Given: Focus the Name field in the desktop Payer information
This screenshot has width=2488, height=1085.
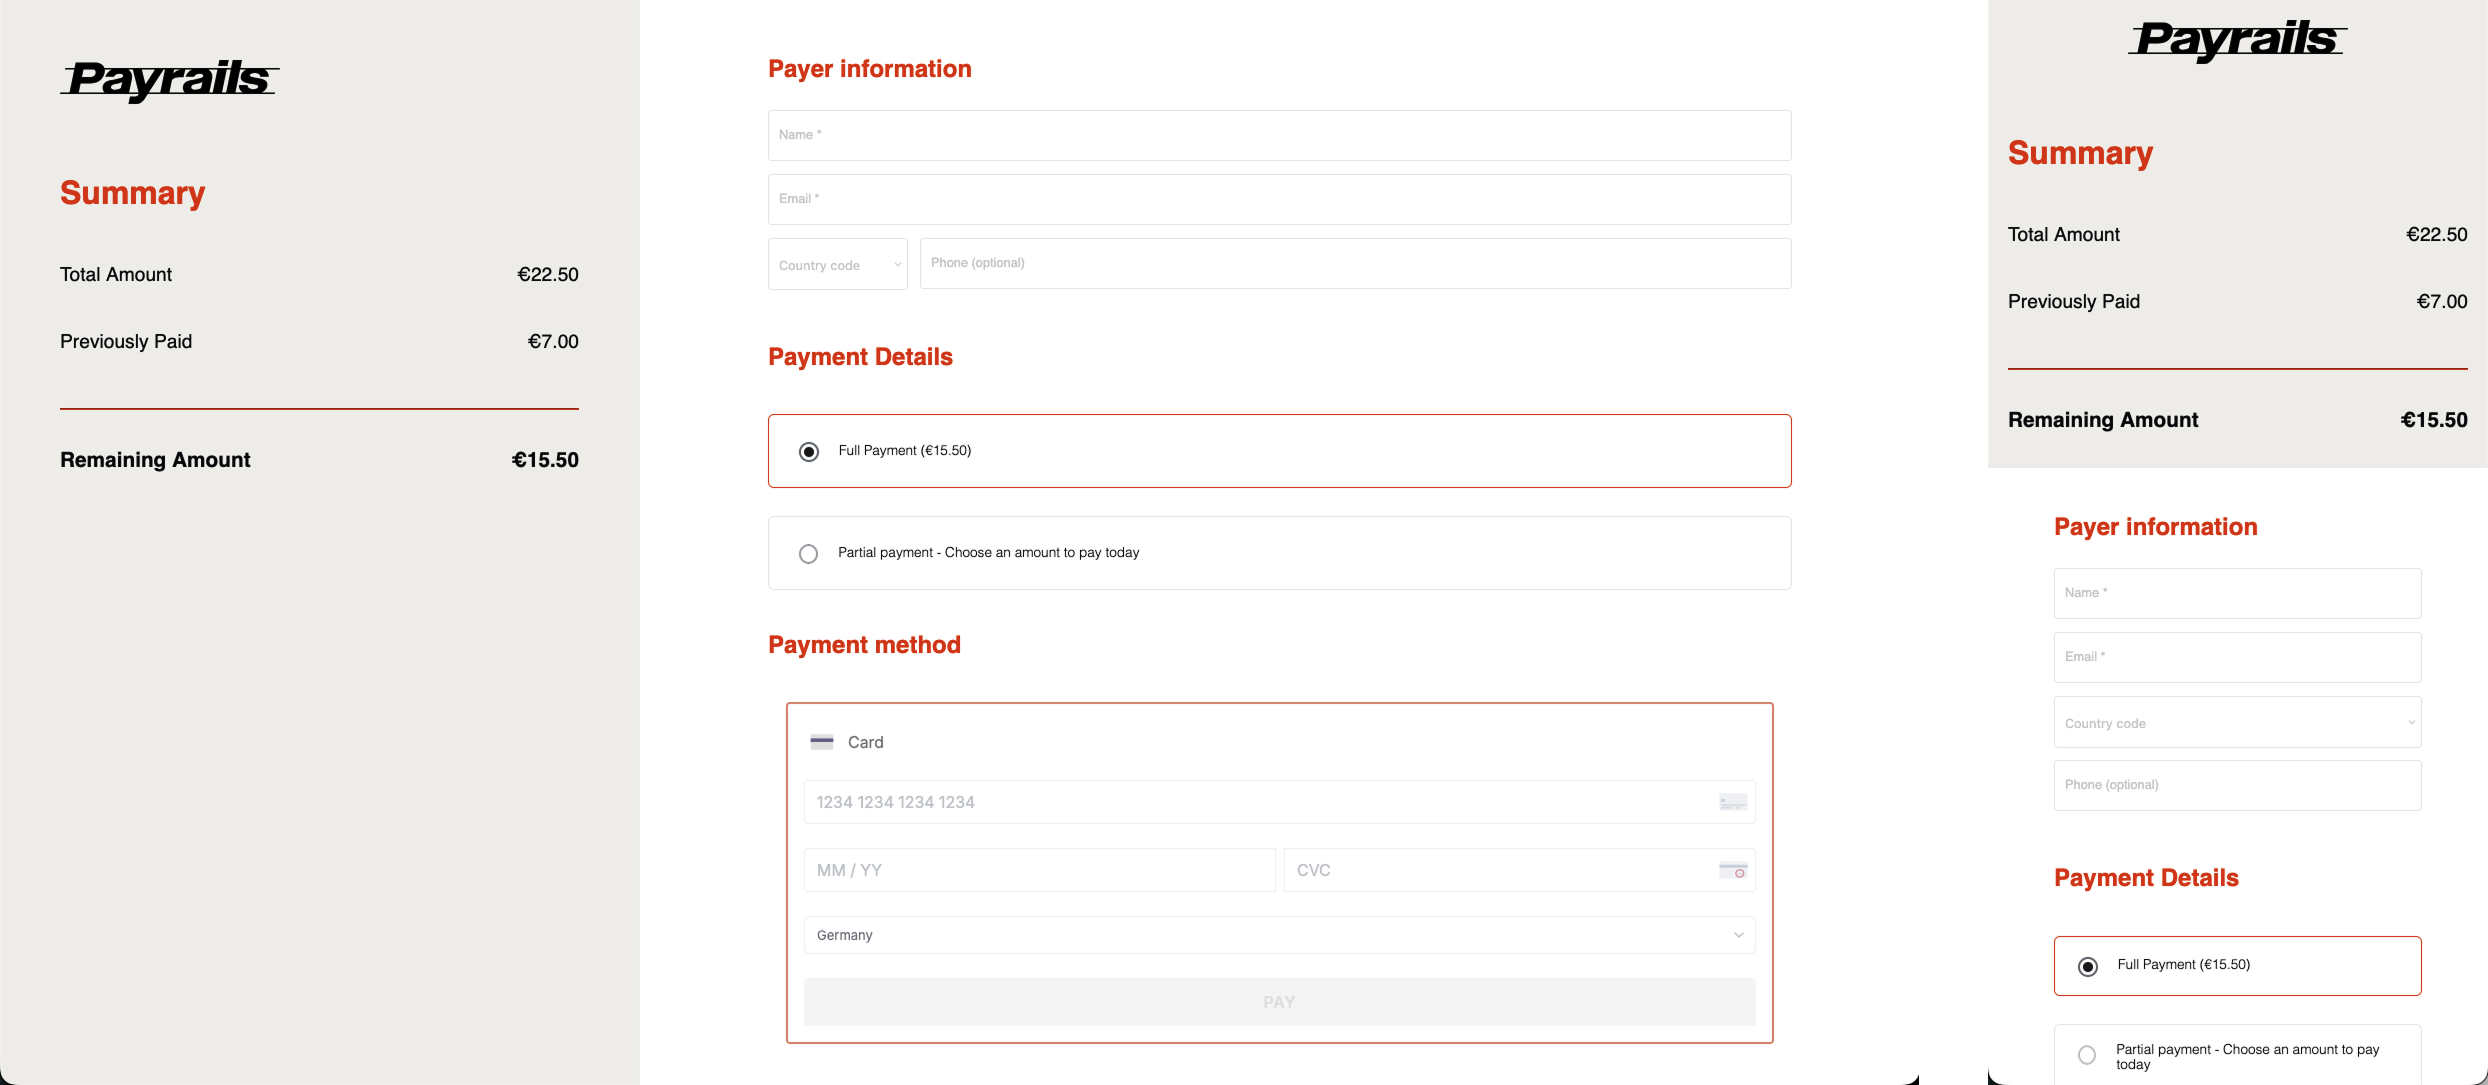Looking at the screenshot, I should click(x=1279, y=135).
